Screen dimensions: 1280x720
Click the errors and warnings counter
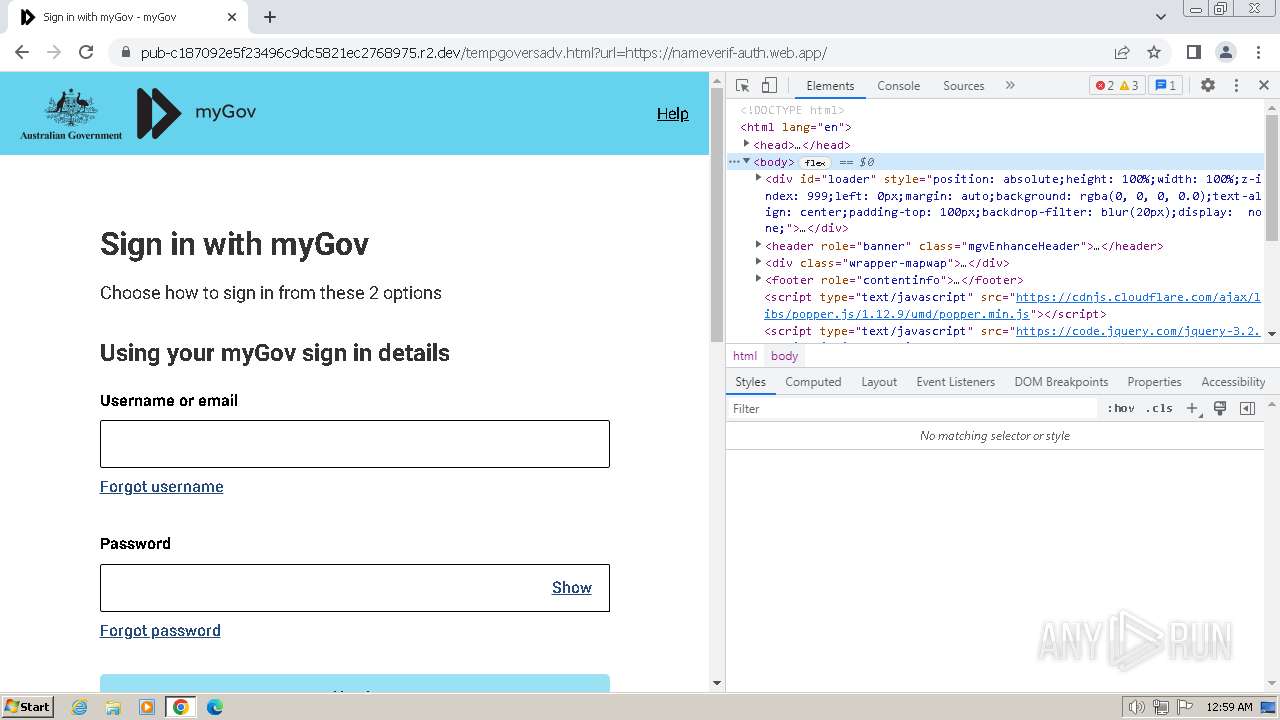click(1117, 85)
